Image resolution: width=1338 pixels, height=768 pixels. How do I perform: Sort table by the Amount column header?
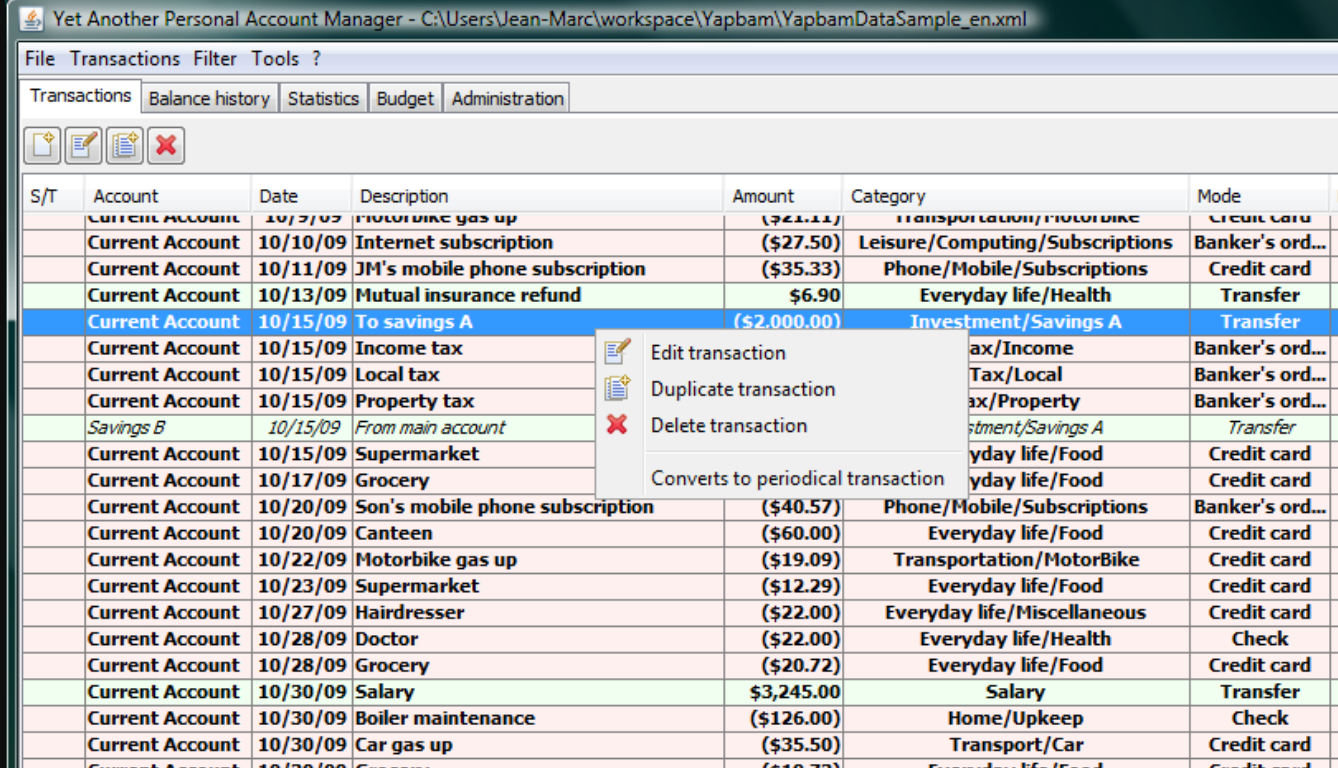(x=763, y=196)
